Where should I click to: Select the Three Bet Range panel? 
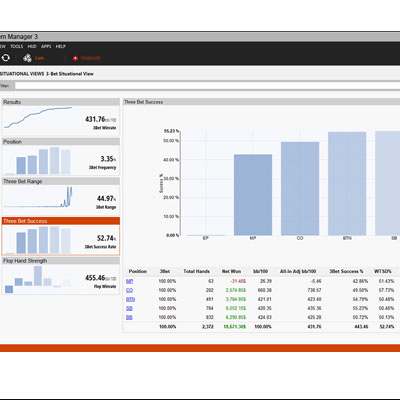(x=61, y=196)
